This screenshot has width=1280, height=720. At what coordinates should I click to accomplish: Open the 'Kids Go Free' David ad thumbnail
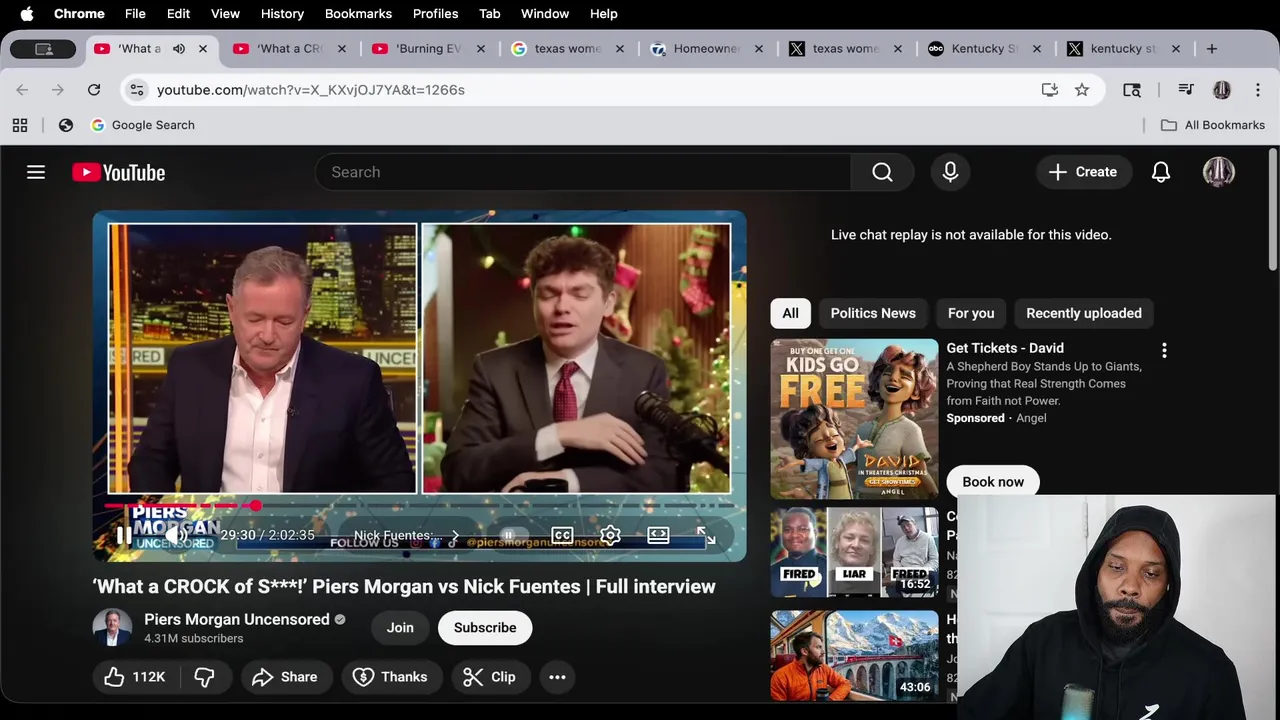(x=854, y=419)
